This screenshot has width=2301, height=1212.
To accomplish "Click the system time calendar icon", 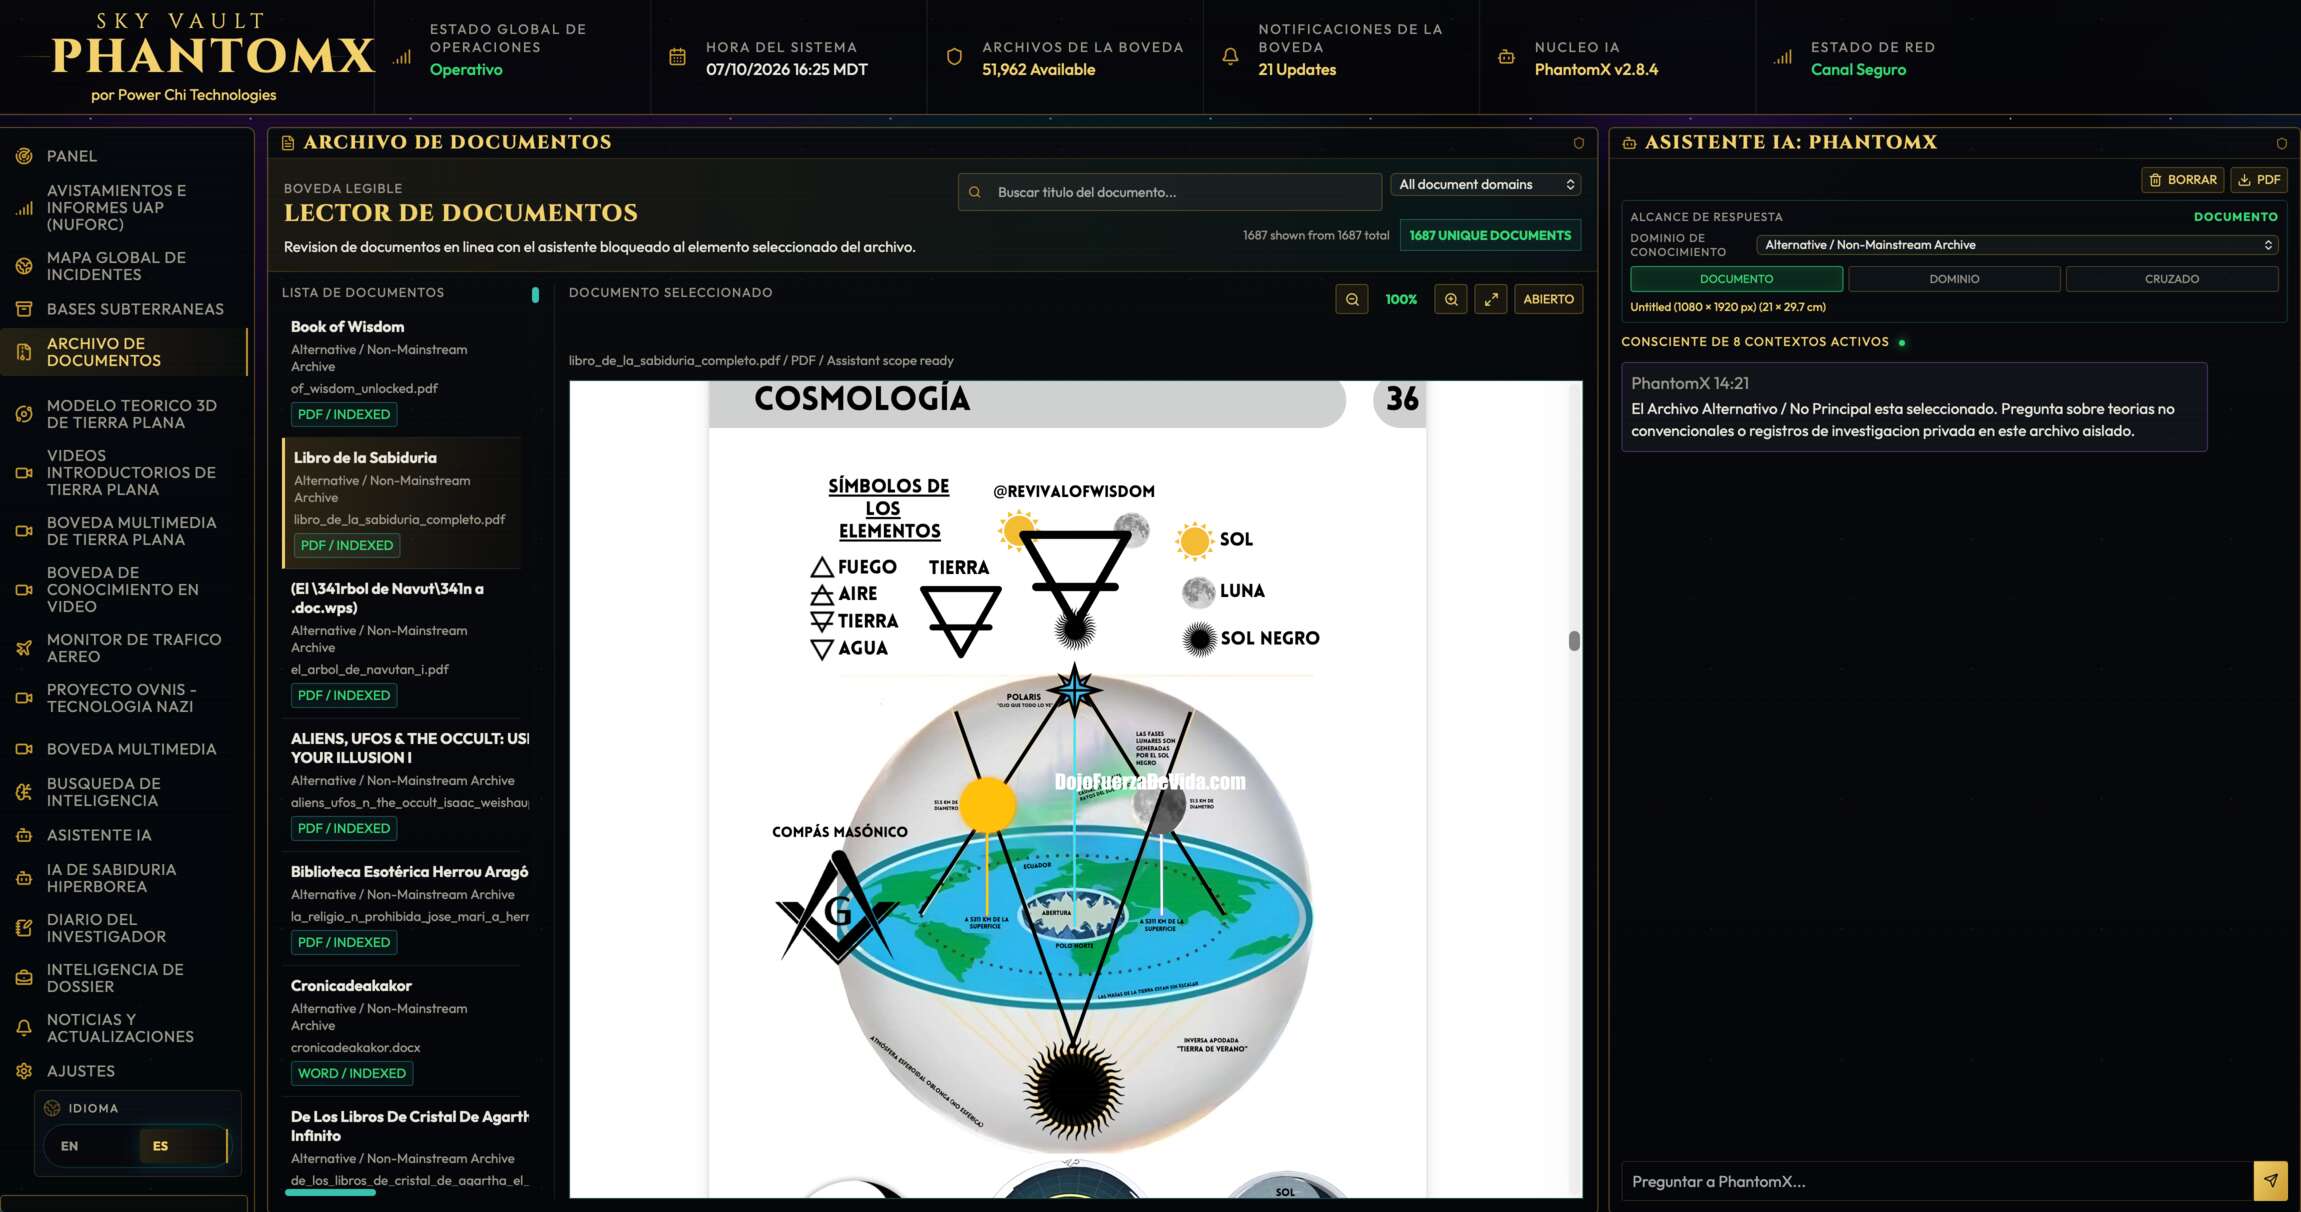I will point(677,57).
